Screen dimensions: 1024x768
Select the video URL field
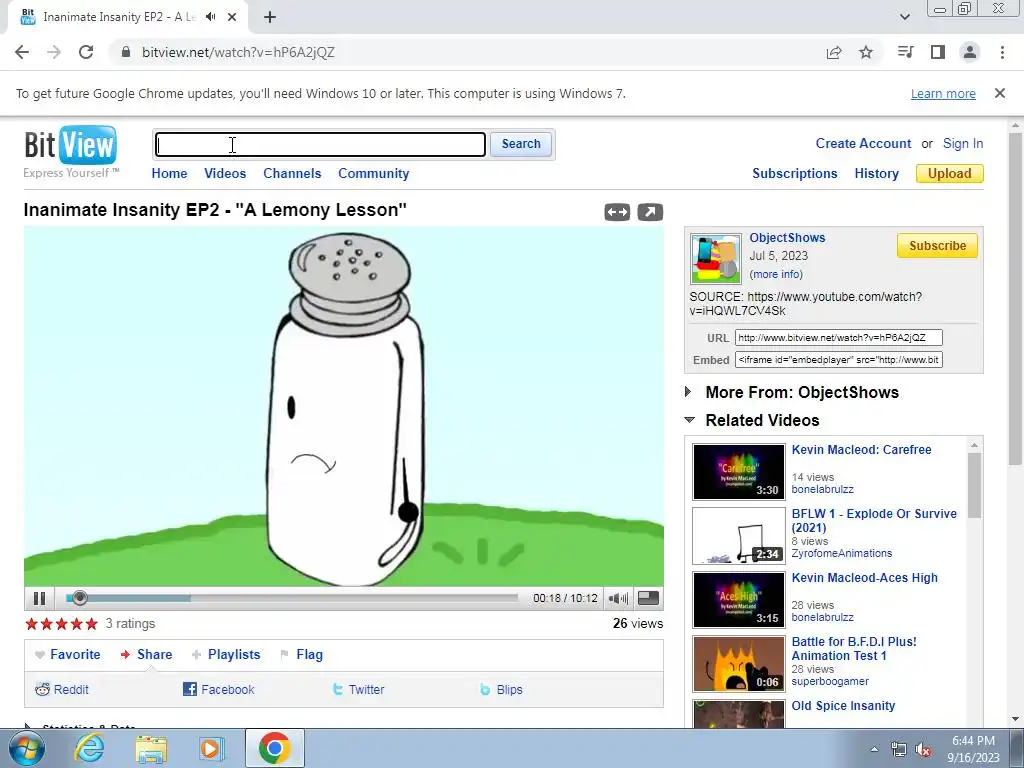839,338
